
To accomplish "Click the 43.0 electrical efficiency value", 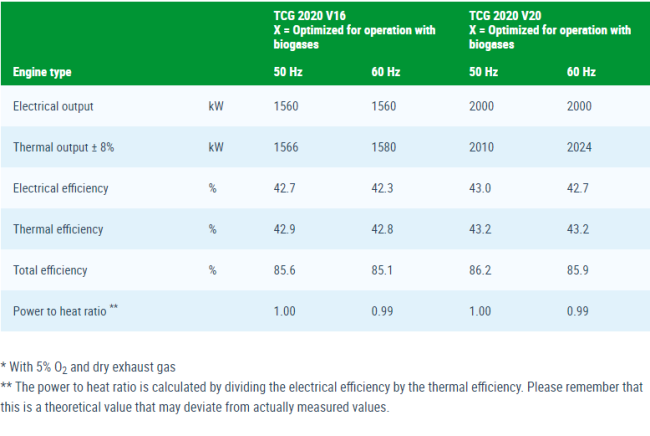I will click(480, 188).
